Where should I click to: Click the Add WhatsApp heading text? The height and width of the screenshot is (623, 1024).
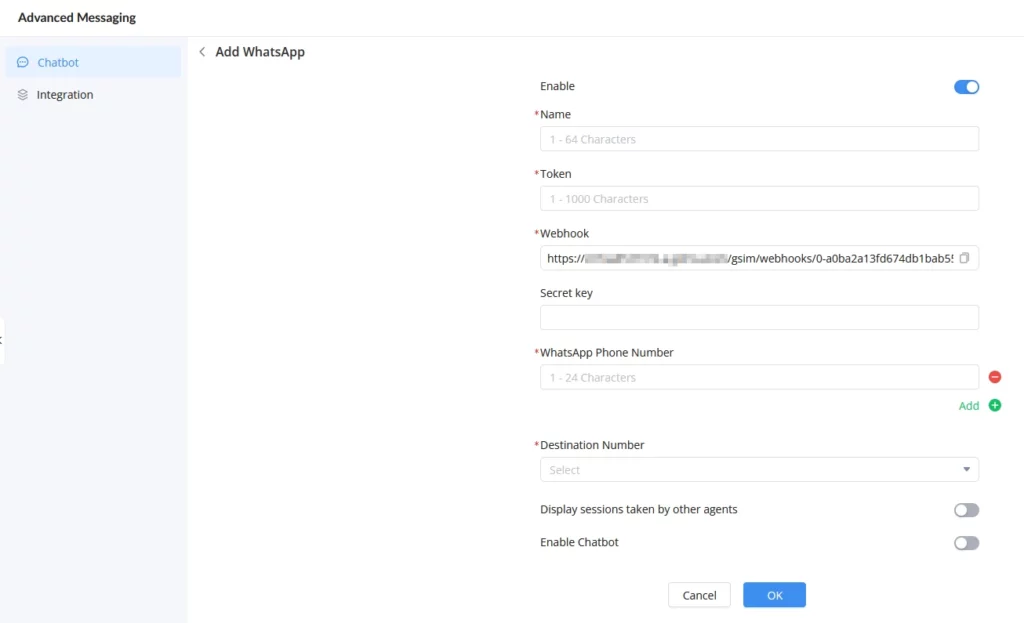click(x=260, y=52)
